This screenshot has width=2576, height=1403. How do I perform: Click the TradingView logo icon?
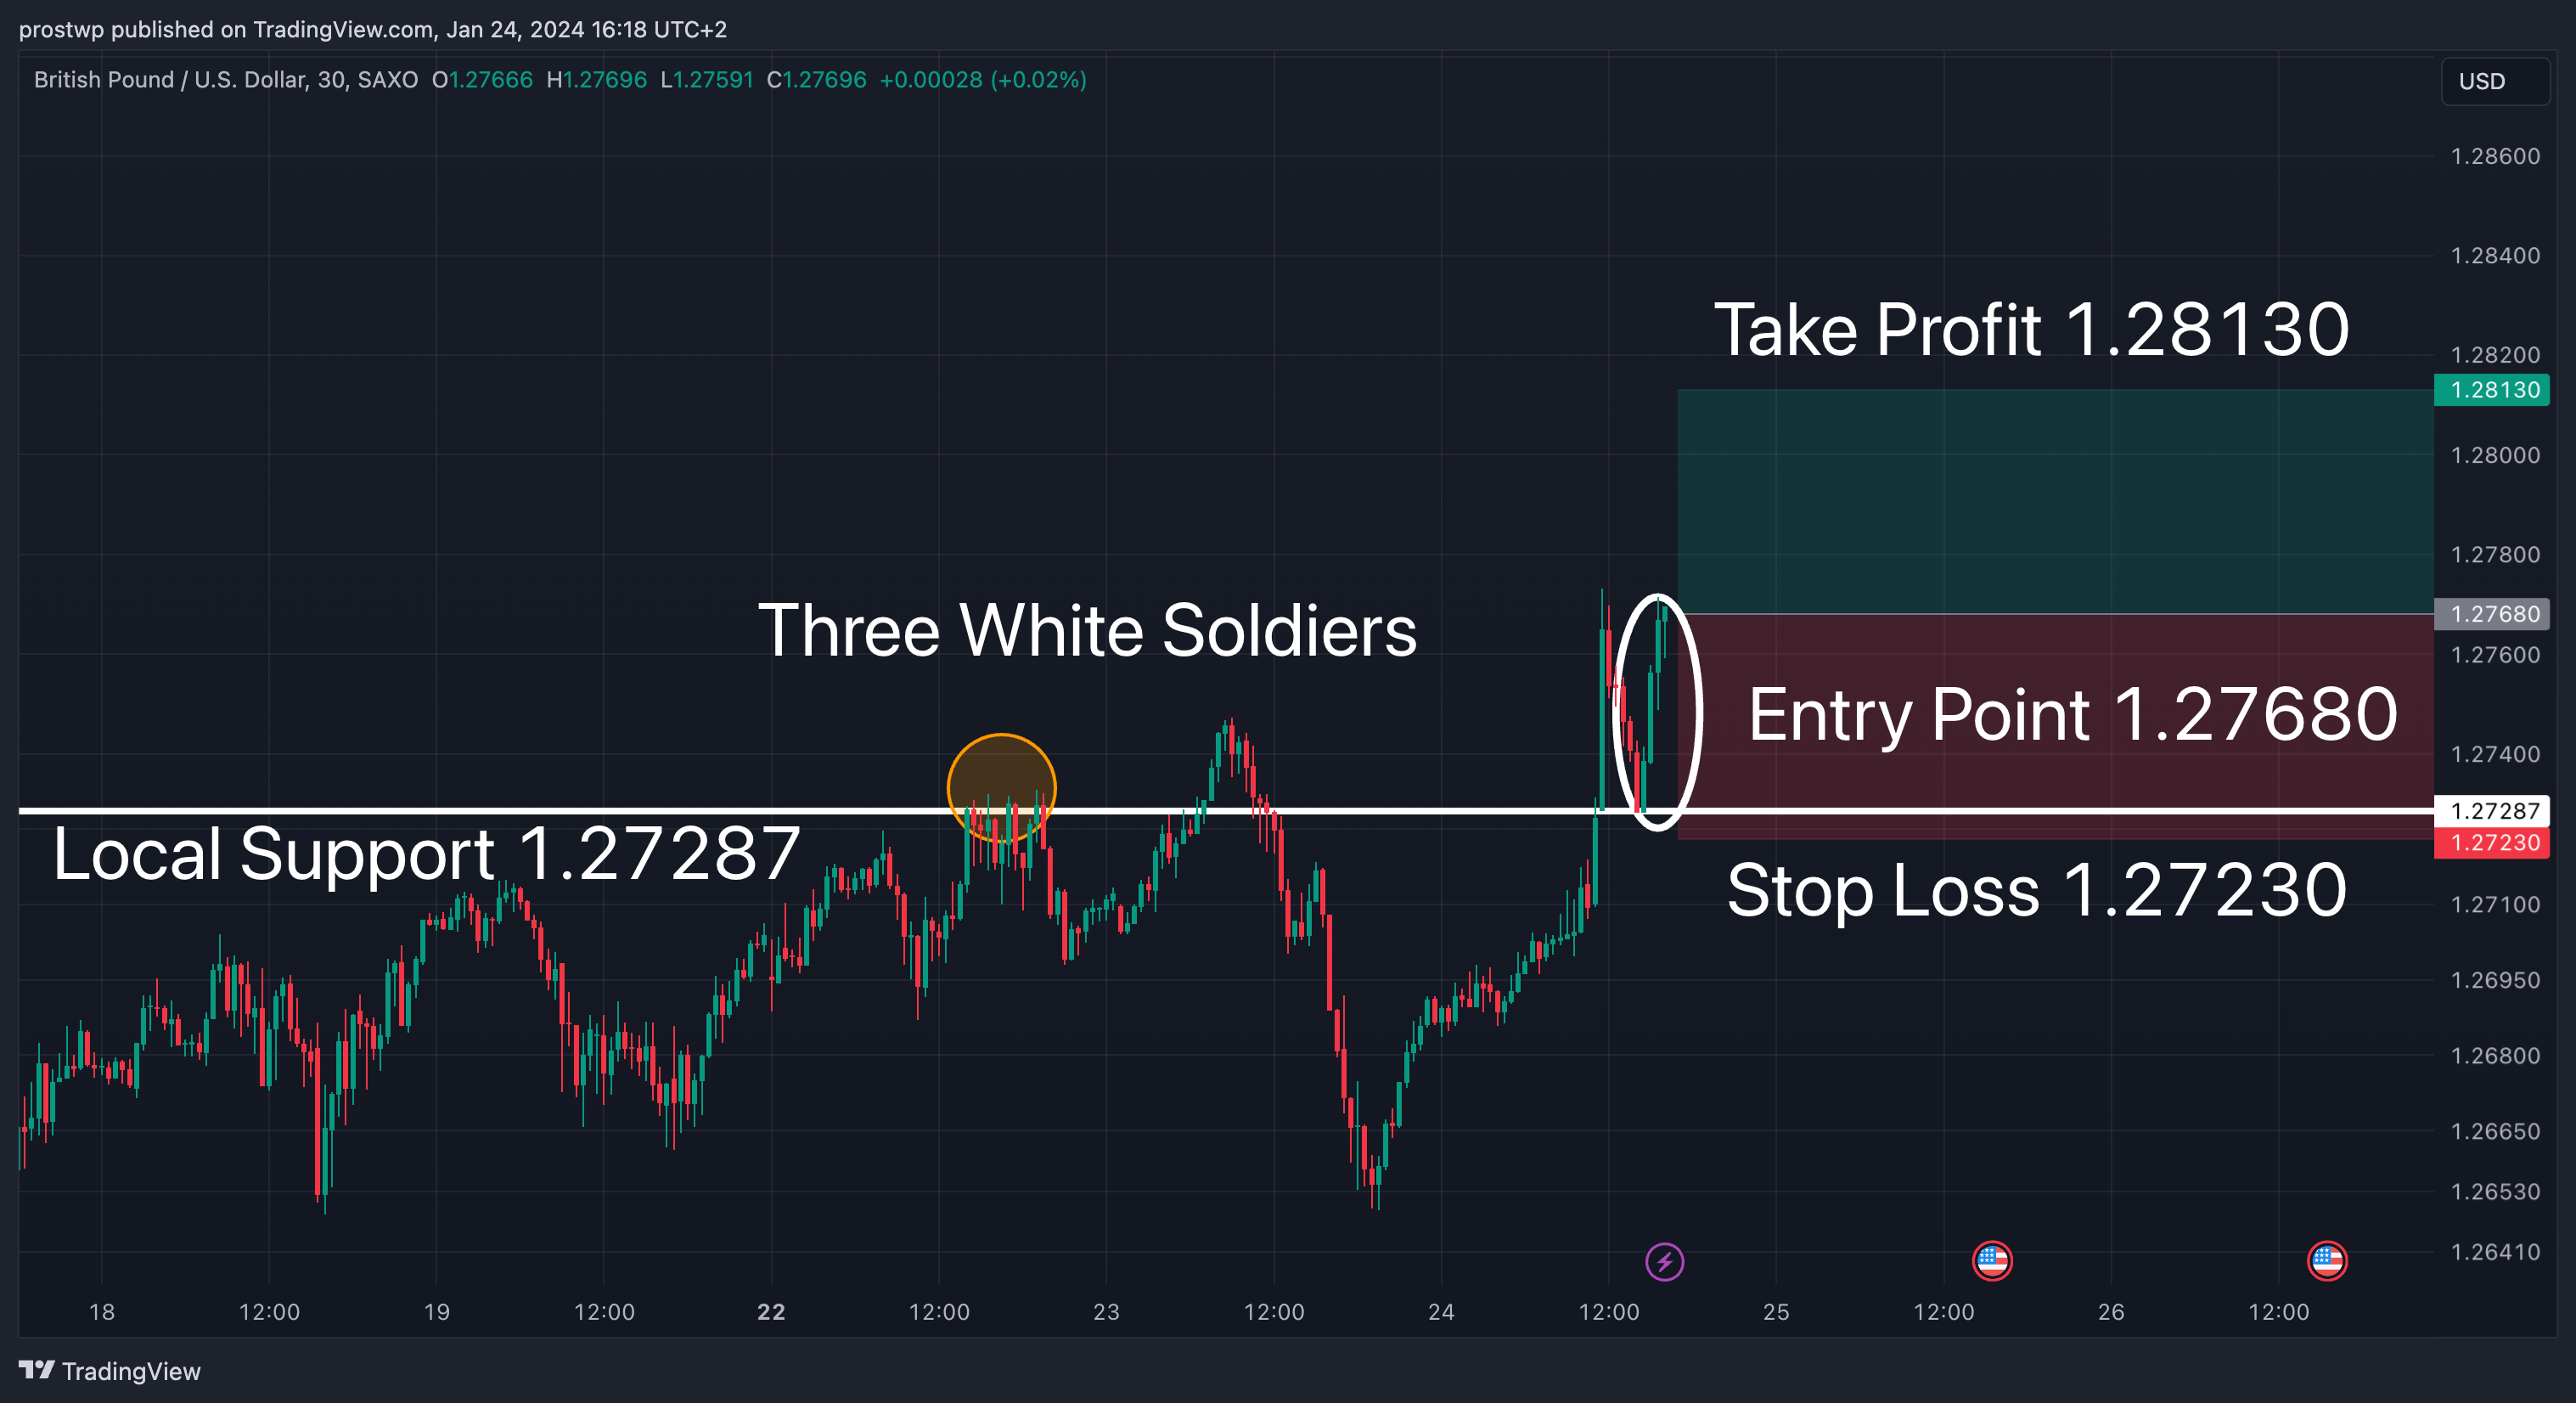[x=37, y=1370]
